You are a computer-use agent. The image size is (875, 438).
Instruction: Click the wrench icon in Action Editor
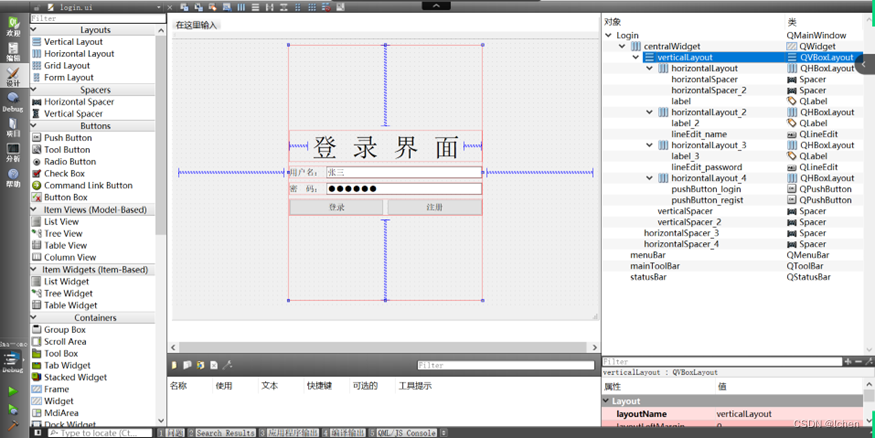click(x=227, y=365)
